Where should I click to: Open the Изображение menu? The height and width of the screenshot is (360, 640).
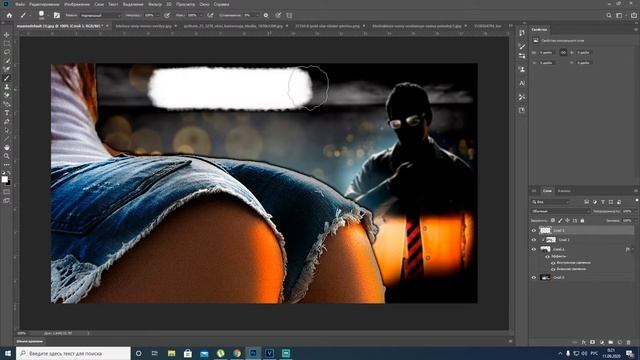[x=77, y=4]
